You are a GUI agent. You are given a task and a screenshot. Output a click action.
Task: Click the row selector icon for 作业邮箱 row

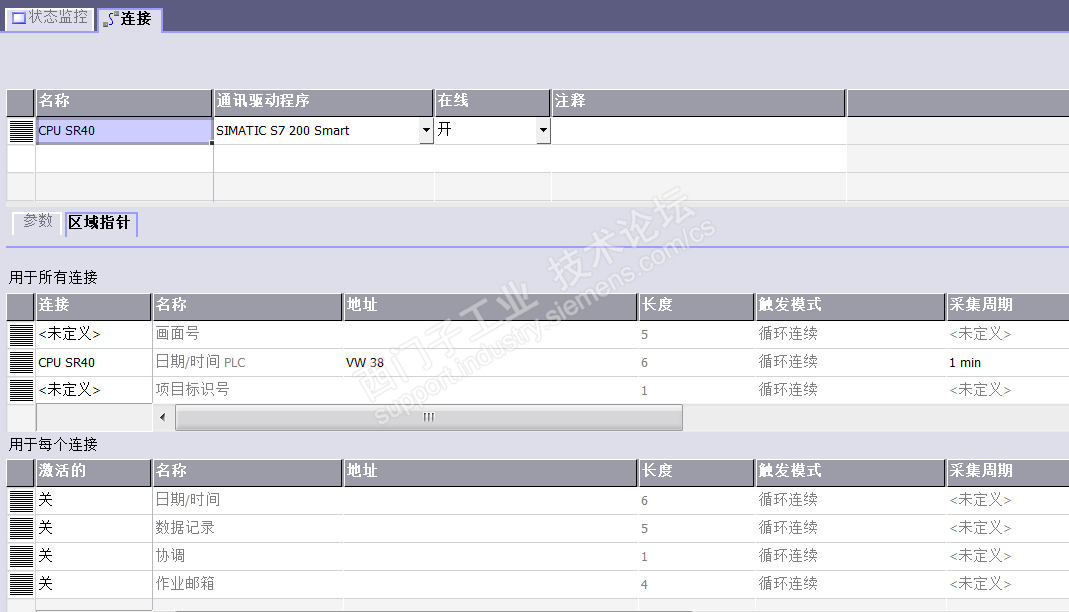pyautogui.click(x=21, y=583)
